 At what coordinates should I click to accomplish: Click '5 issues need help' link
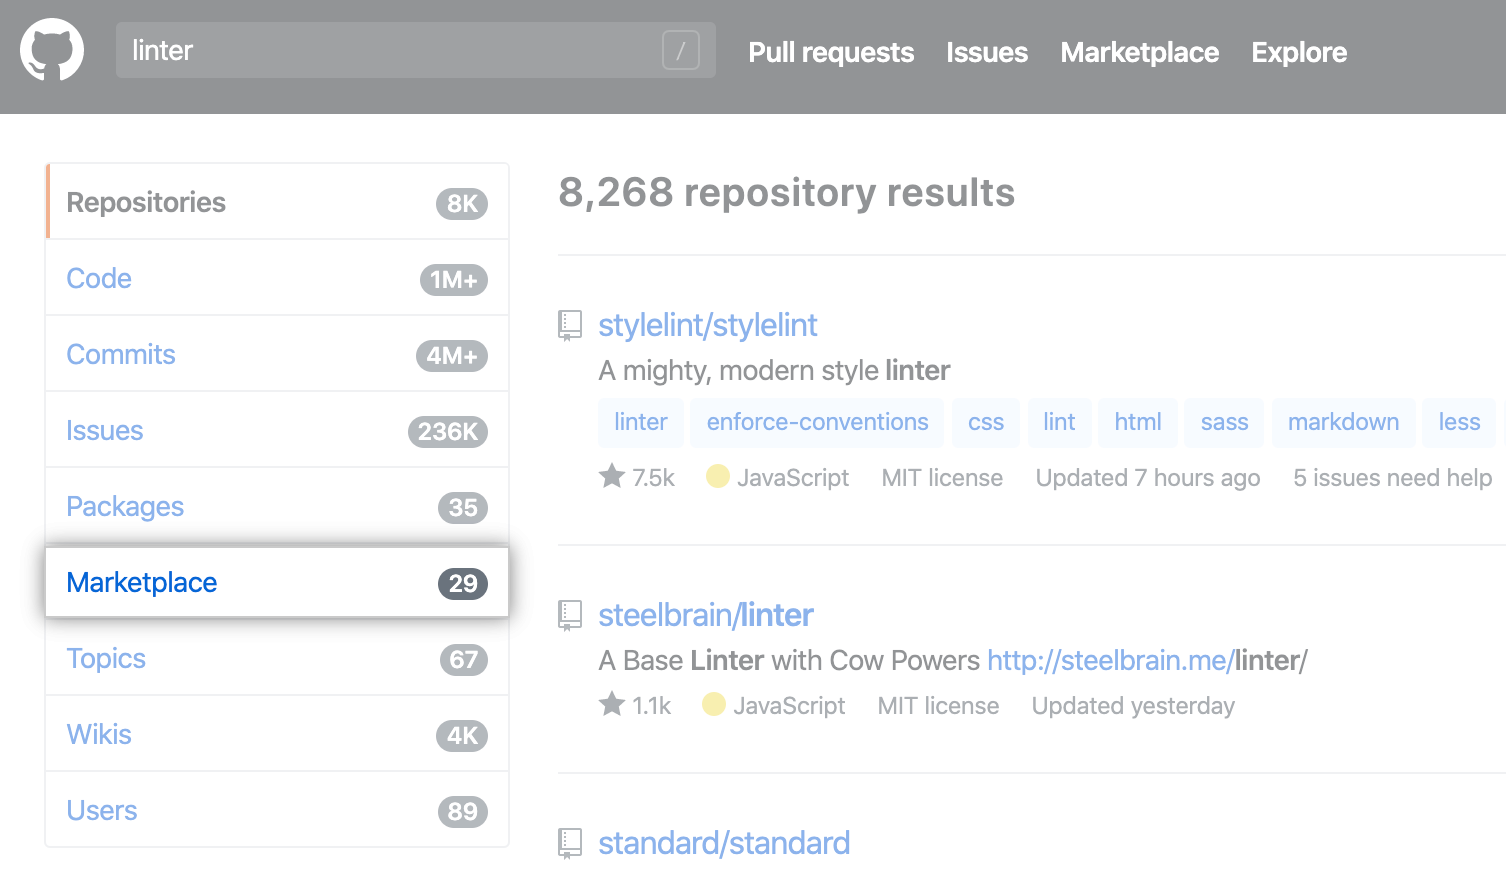[x=1392, y=478]
